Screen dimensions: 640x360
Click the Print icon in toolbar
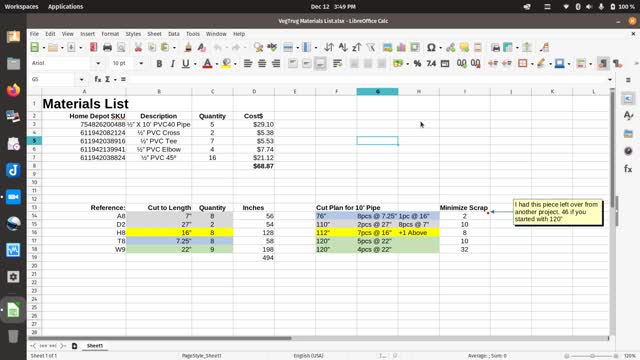click(x=107, y=47)
